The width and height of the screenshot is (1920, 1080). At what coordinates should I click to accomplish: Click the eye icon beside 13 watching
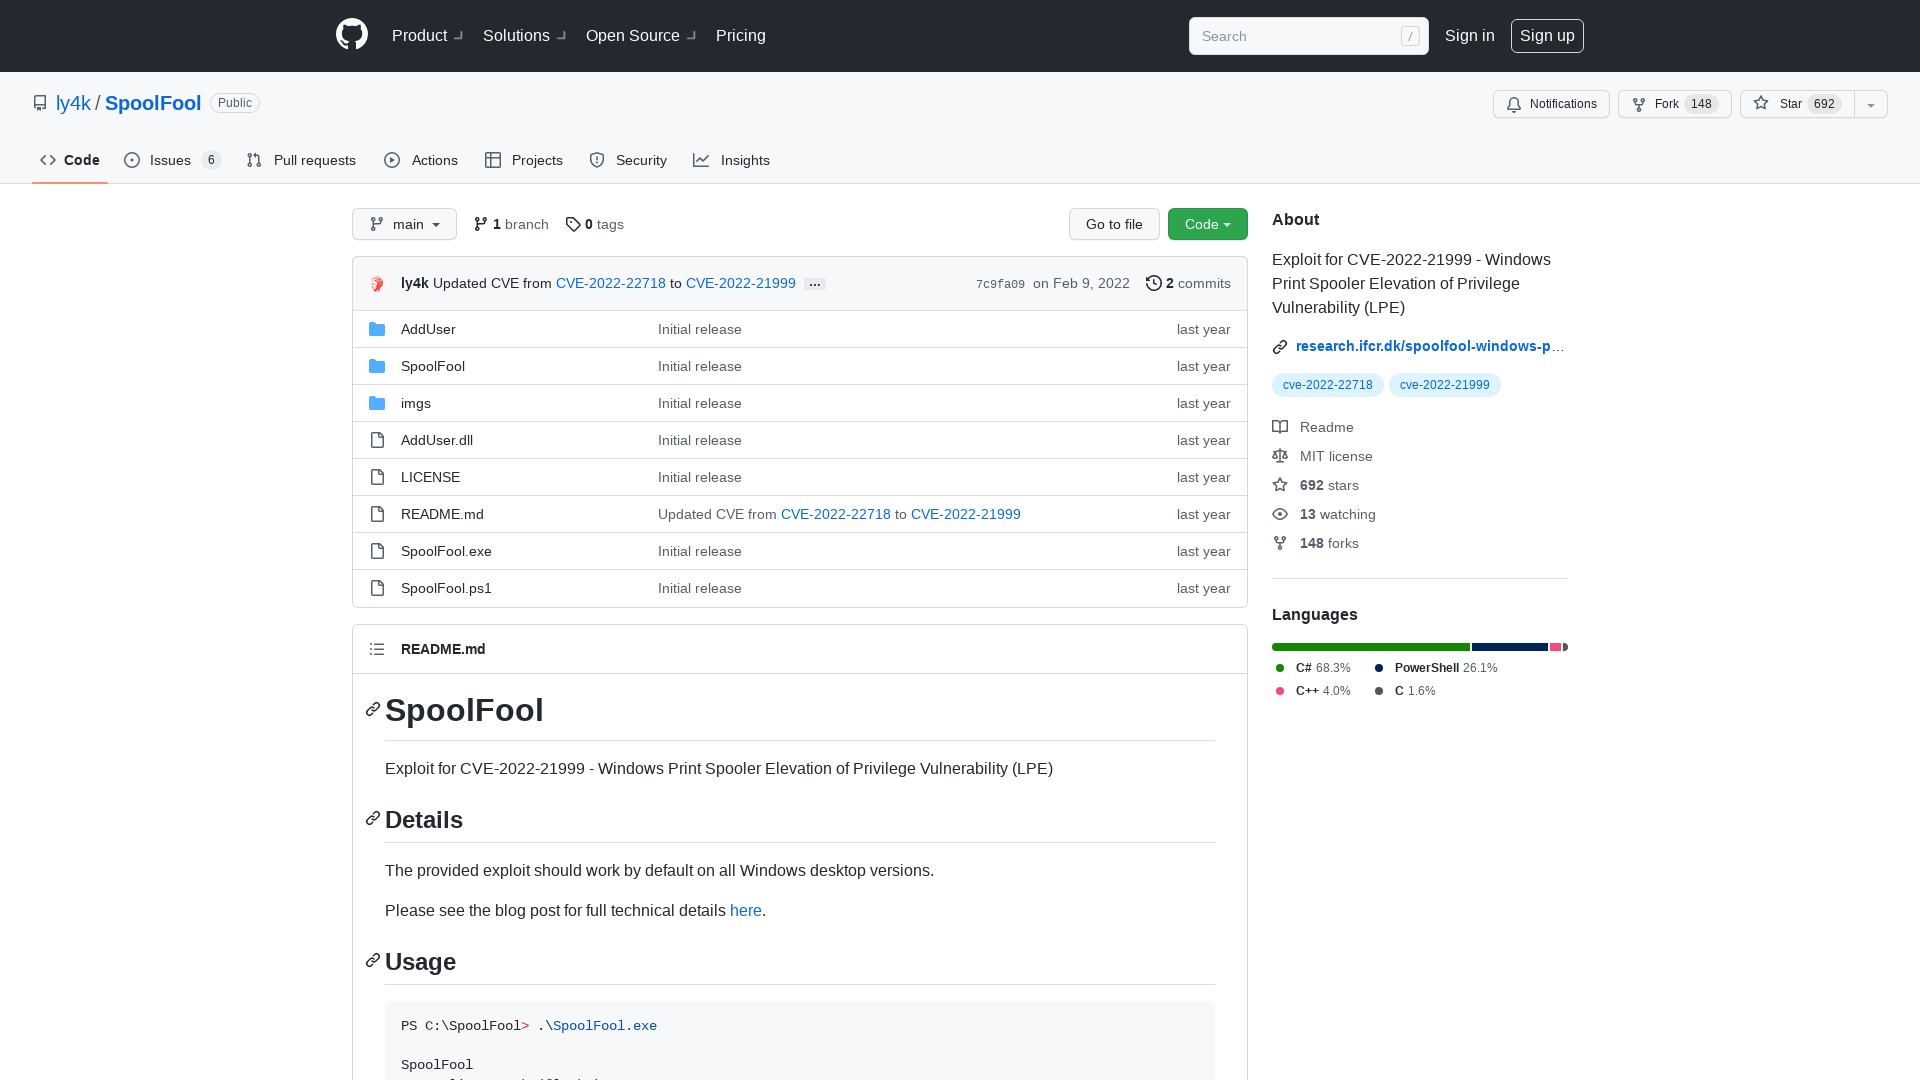1280,514
